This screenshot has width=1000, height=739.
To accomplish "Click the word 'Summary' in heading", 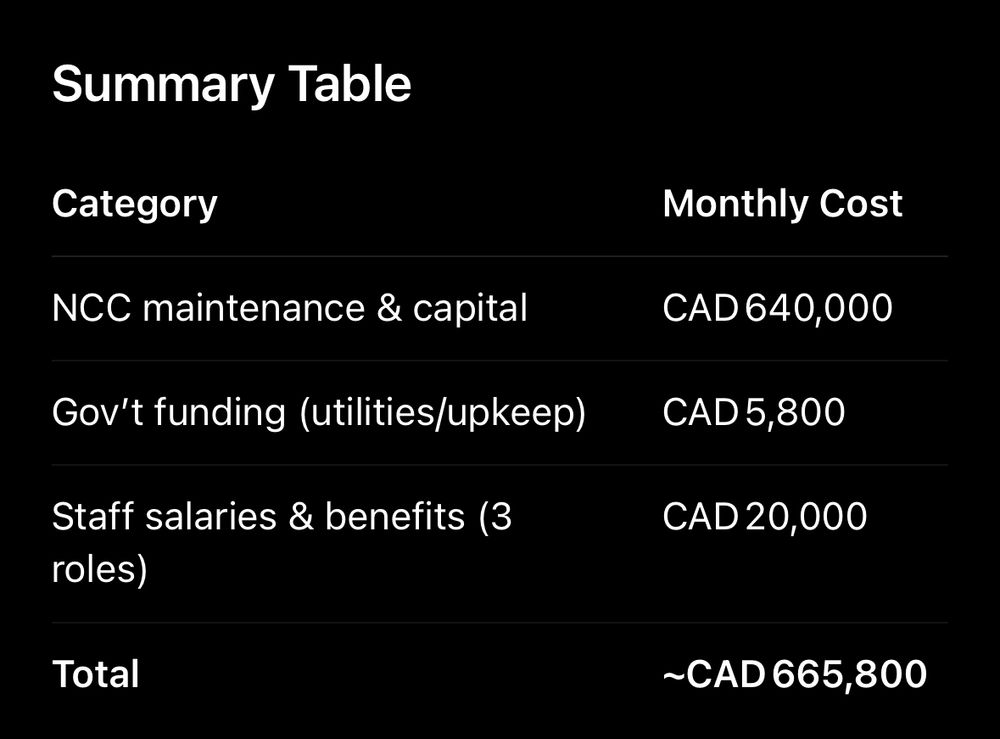I will click(x=163, y=85).
